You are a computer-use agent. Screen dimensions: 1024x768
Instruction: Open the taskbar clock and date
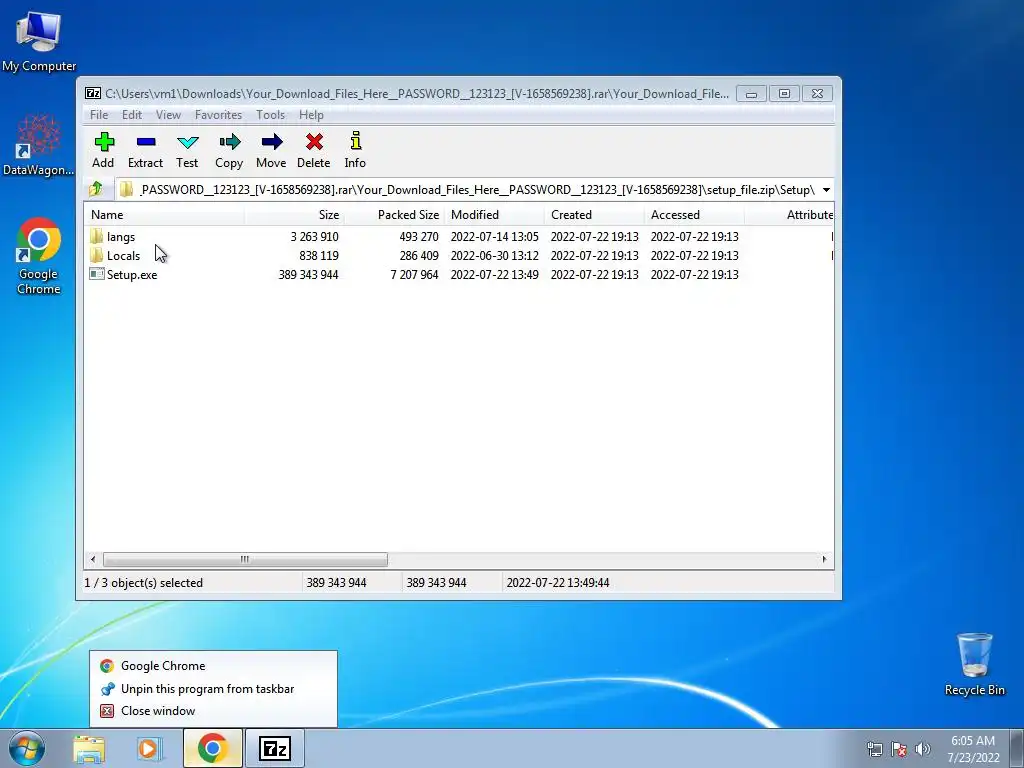(973, 749)
